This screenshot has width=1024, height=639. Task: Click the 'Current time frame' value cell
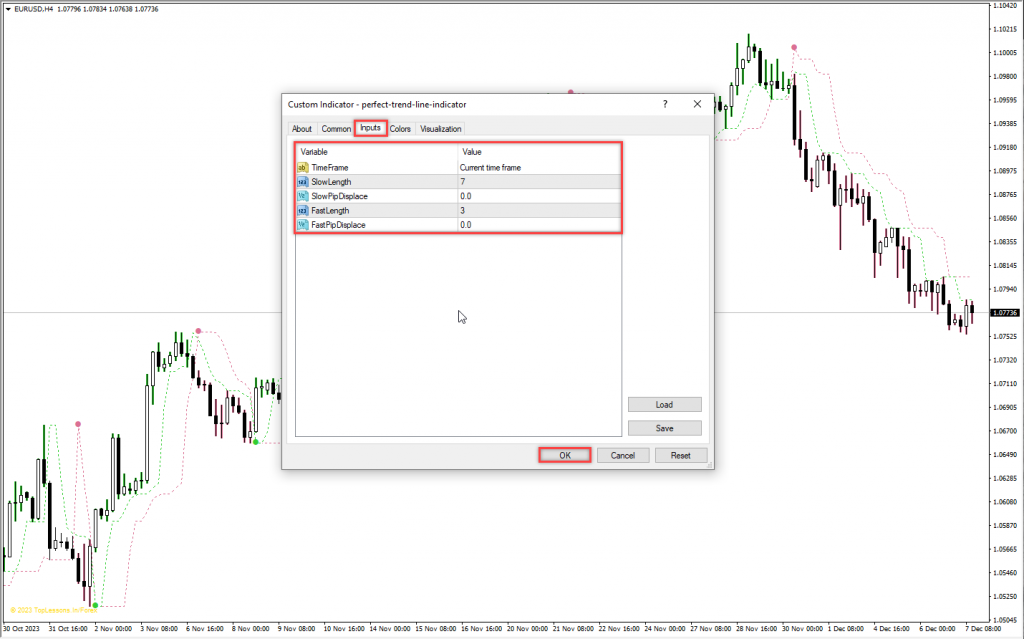point(539,167)
